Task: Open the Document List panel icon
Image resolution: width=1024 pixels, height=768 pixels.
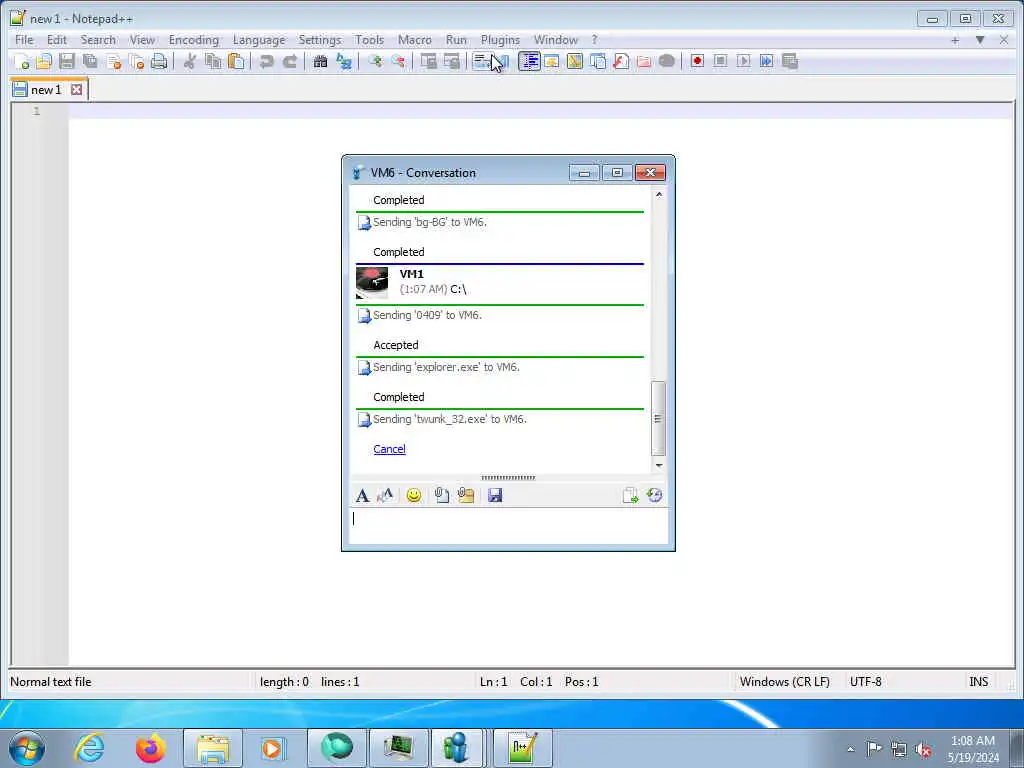Action: tap(598, 61)
